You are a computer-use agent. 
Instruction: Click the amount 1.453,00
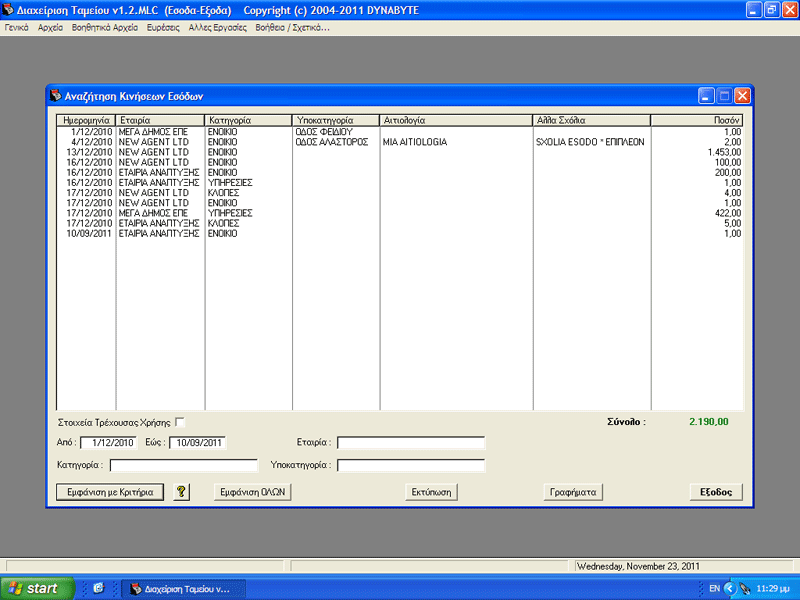(724, 152)
